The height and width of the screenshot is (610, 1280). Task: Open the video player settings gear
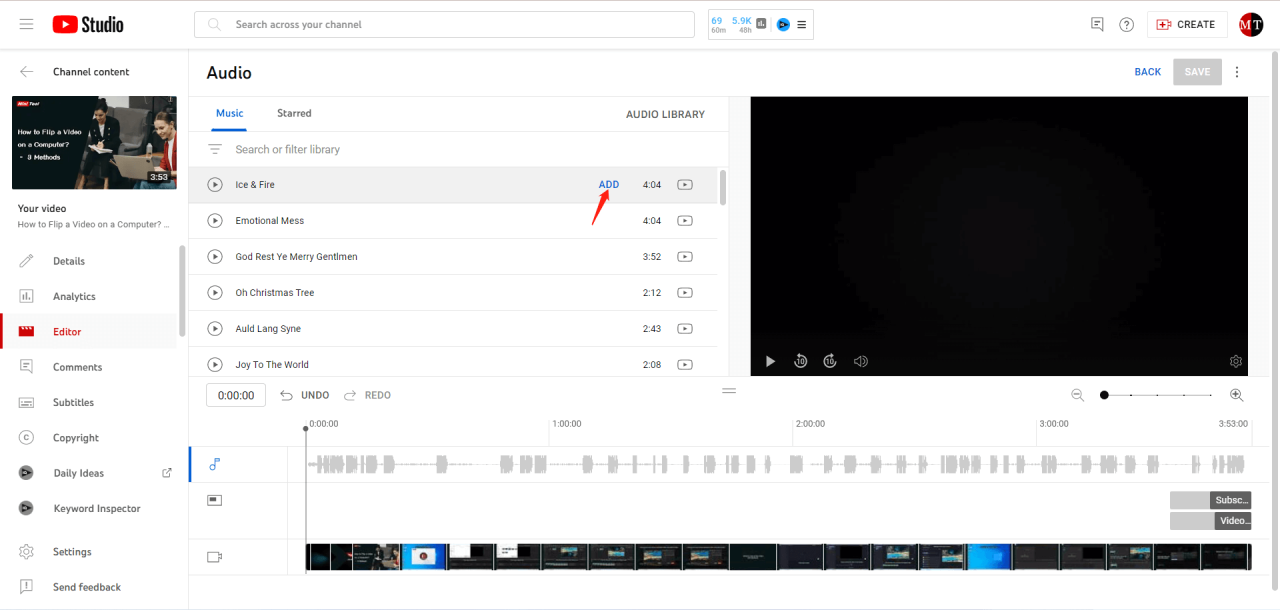coord(1235,361)
